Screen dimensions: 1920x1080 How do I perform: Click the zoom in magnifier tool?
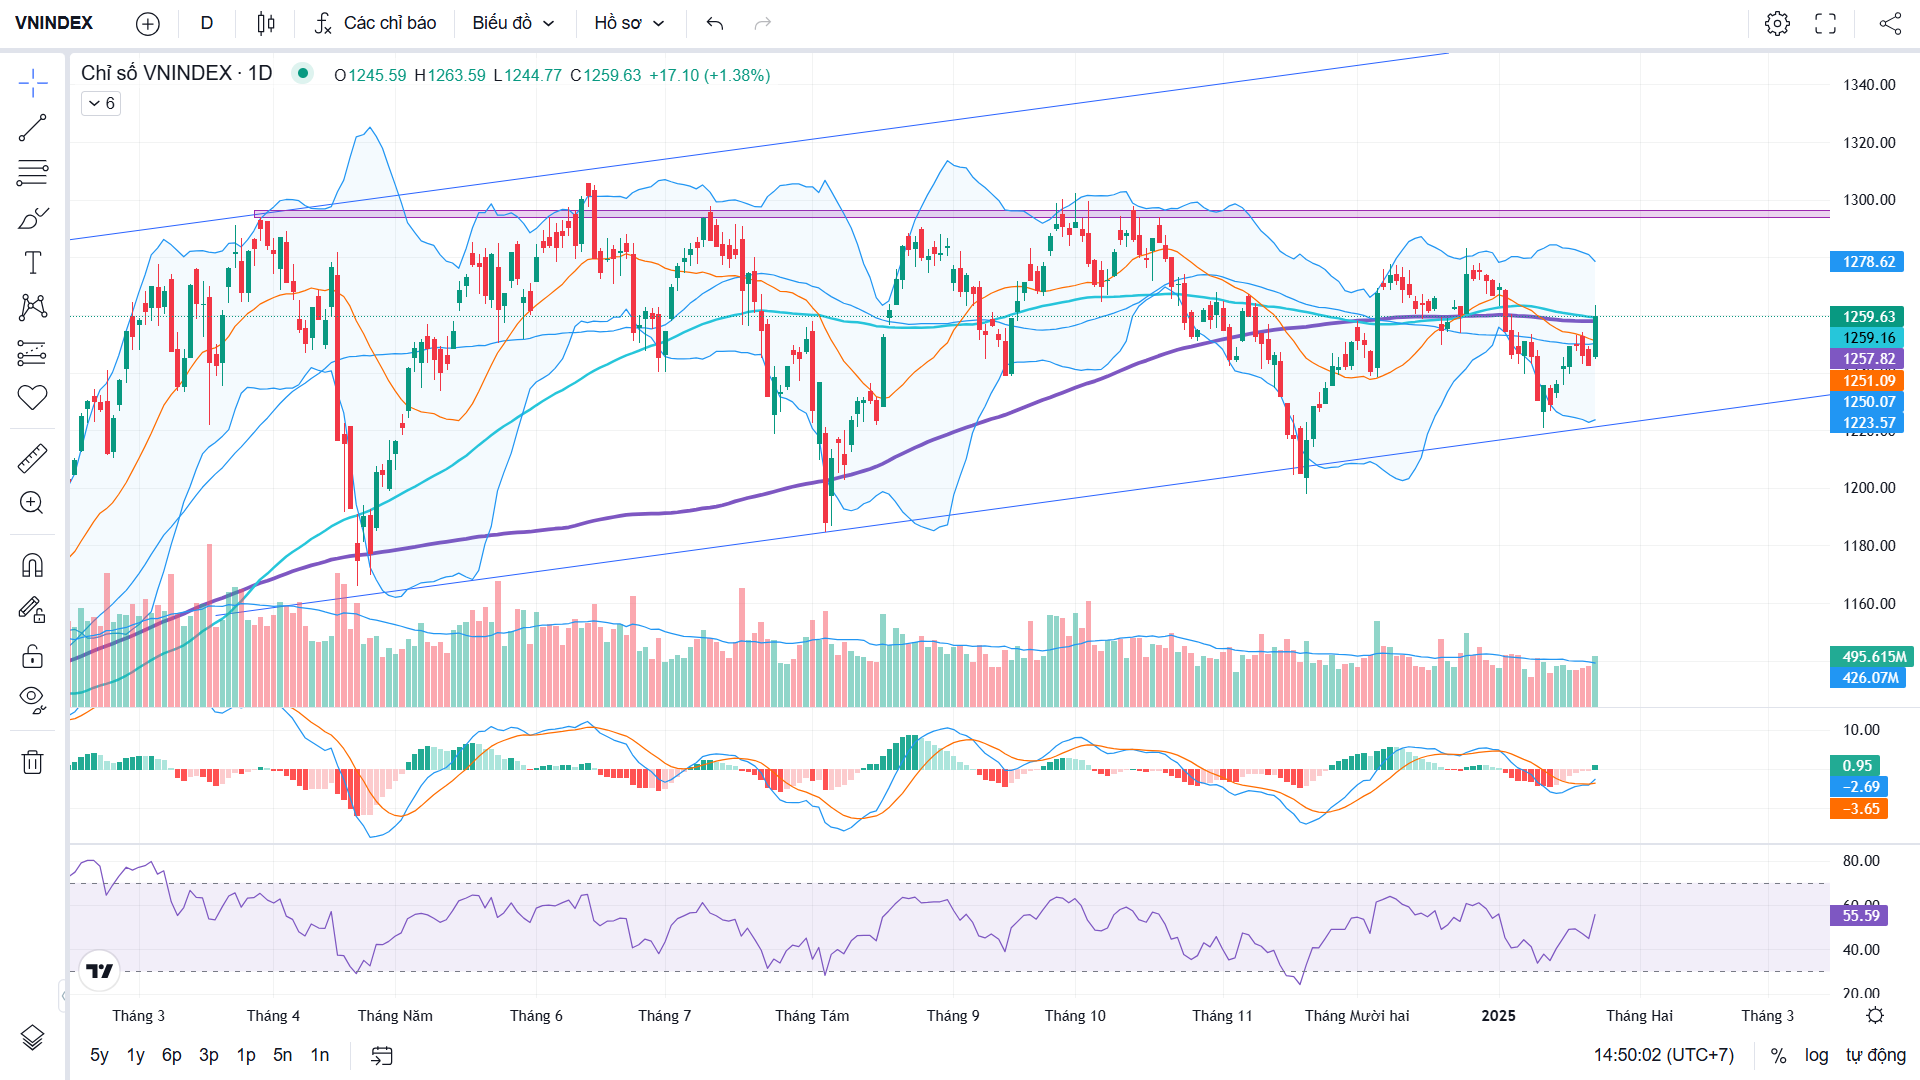click(32, 503)
